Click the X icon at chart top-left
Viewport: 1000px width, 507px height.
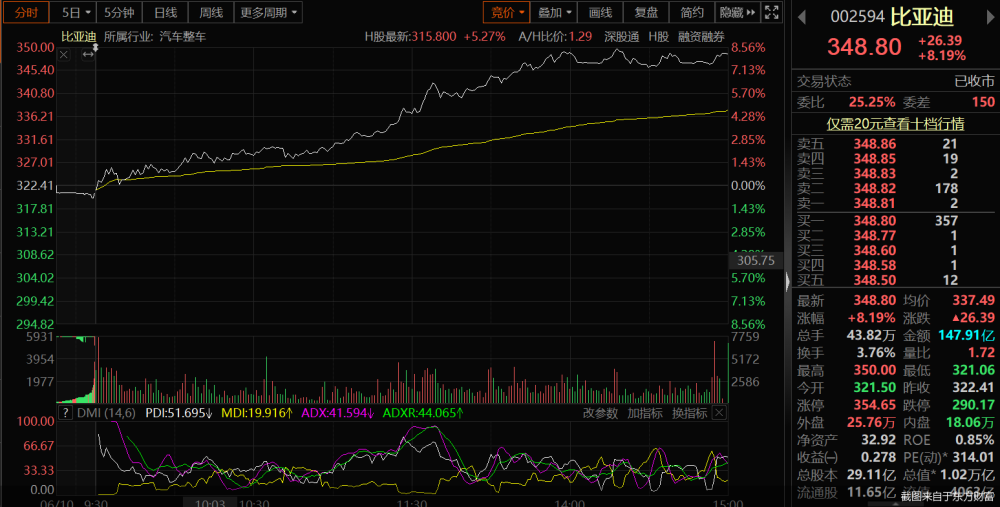[64, 55]
